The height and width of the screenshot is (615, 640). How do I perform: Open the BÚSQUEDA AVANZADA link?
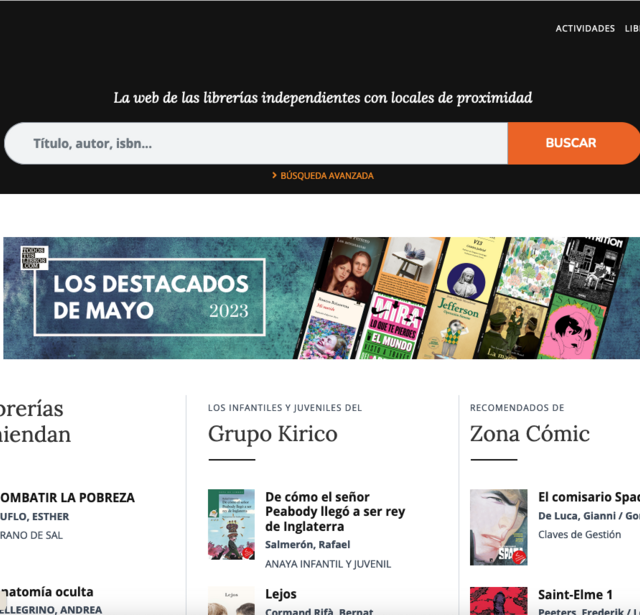pyautogui.click(x=327, y=175)
